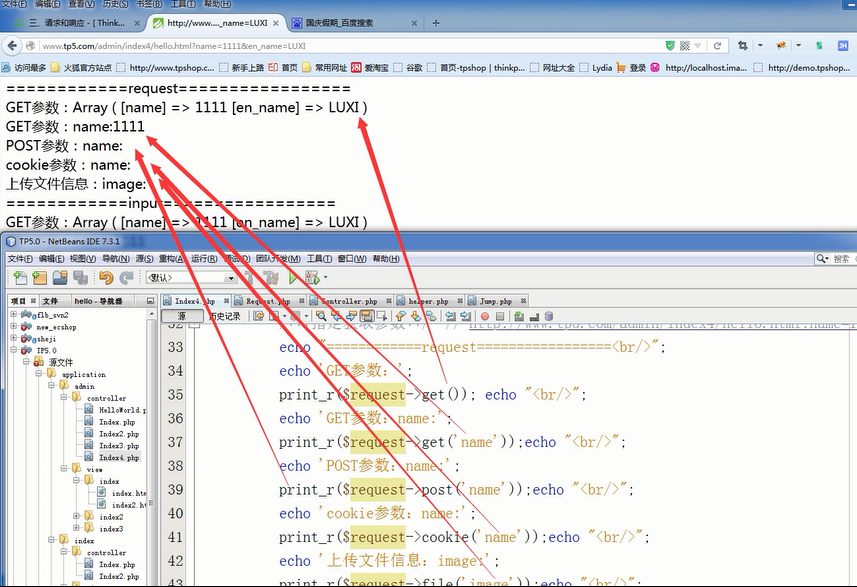Open the 常用网址 bookmark folder

(325, 68)
